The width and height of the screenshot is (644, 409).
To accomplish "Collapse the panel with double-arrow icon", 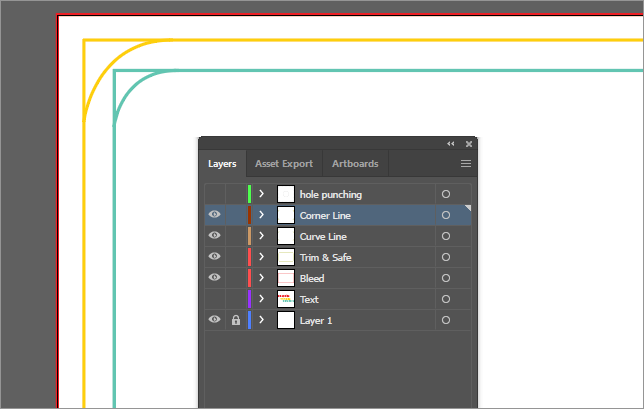I will pyautogui.click(x=451, y=144).
